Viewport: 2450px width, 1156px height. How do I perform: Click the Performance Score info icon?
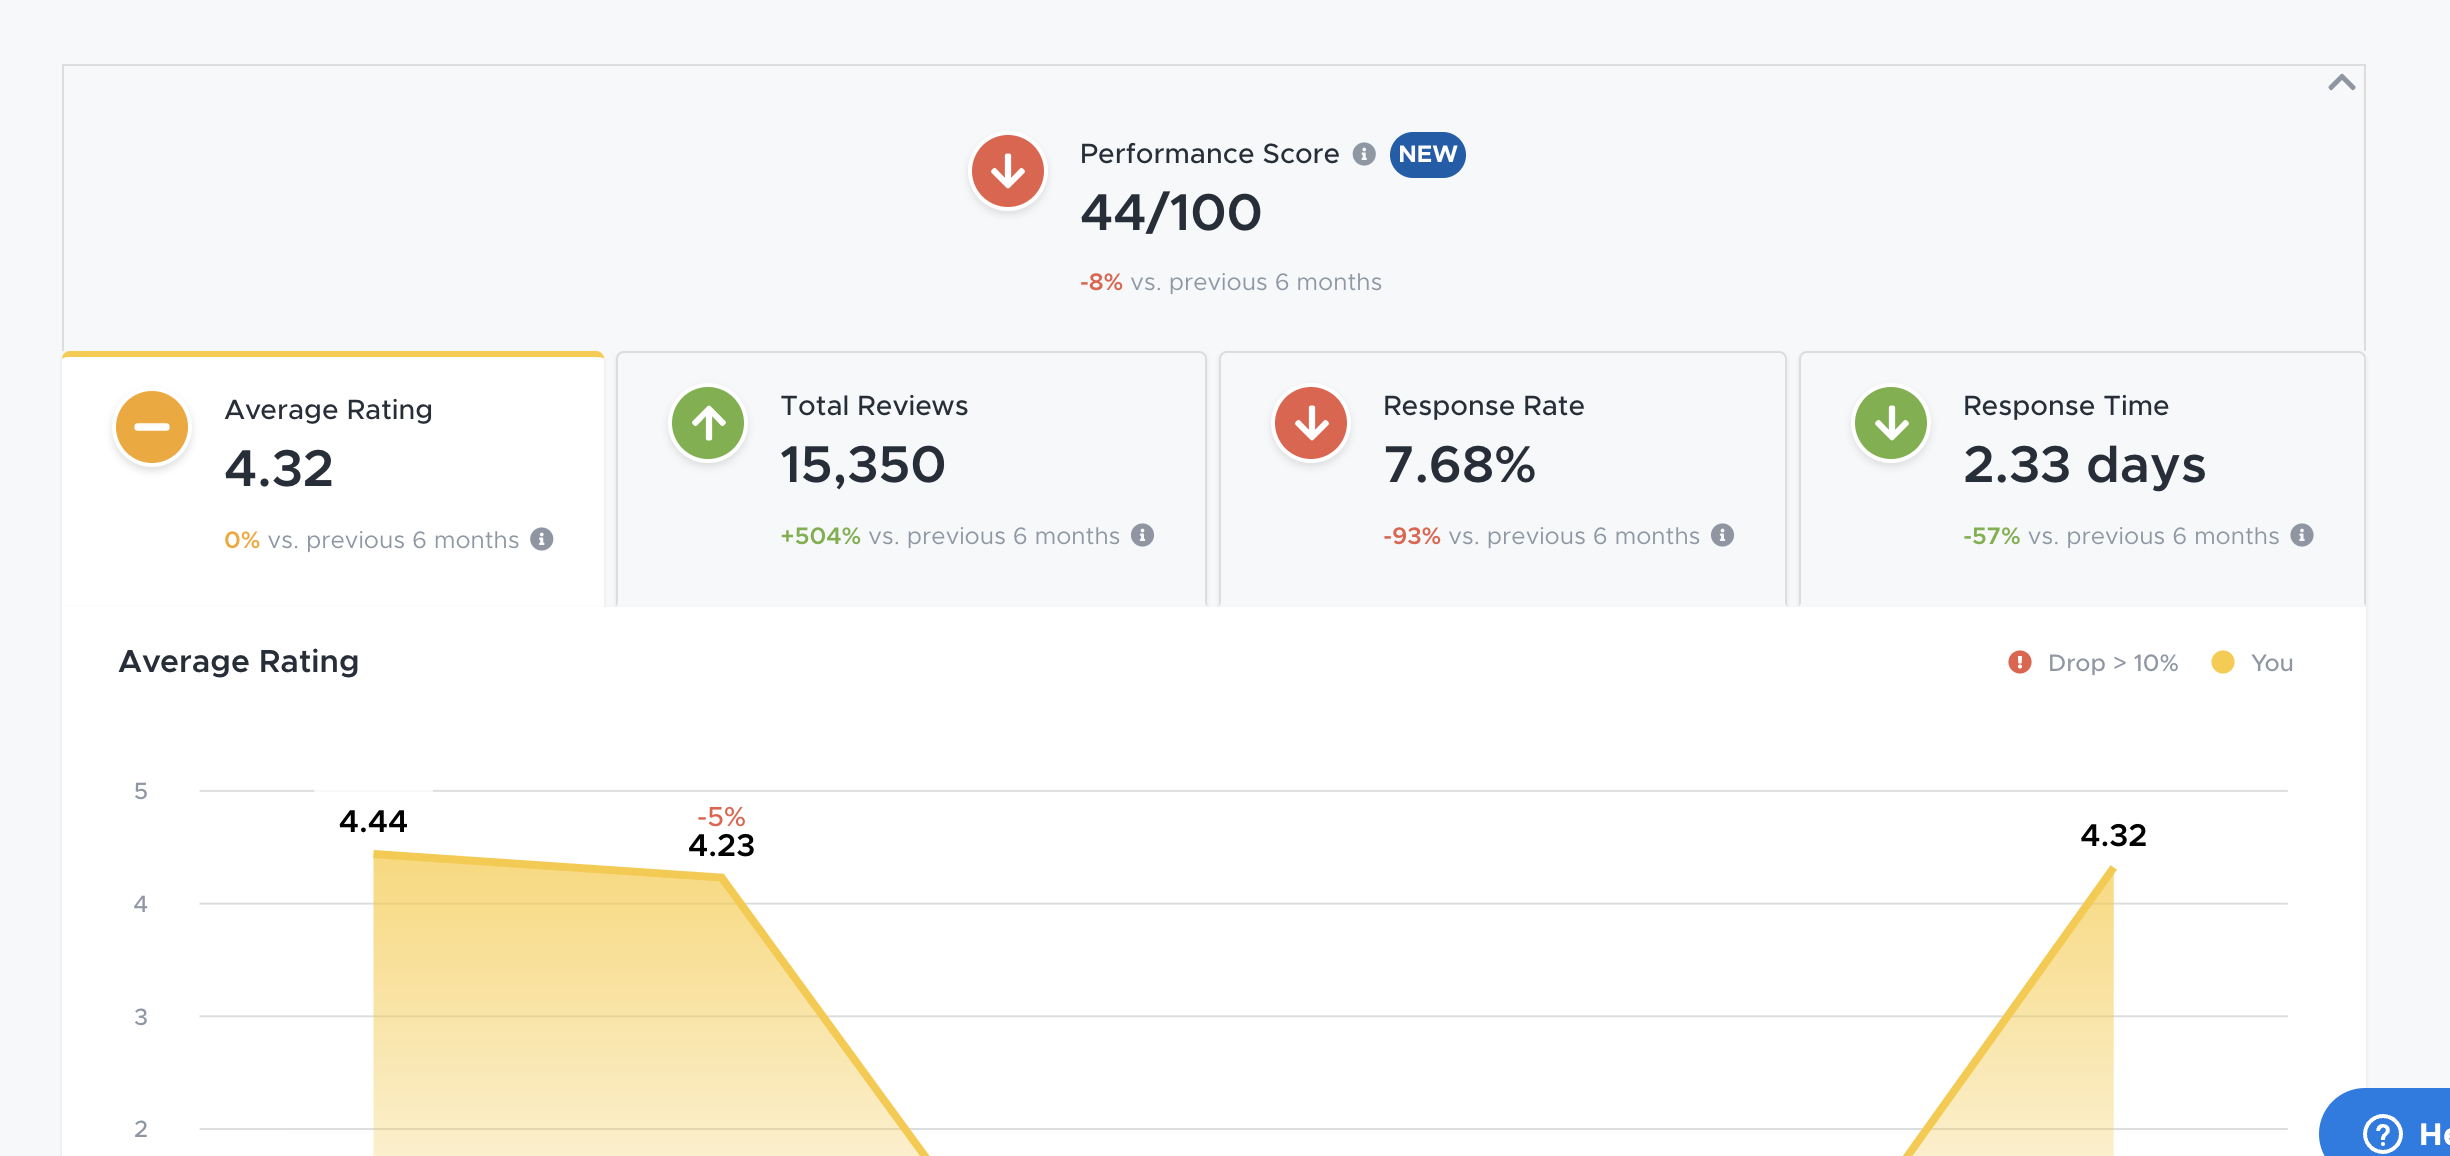pos(1364,154)
